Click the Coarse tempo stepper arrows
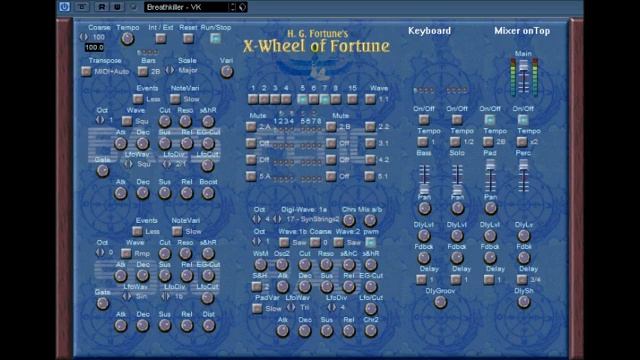The image size is (640, 360). (x=84, y=37)
